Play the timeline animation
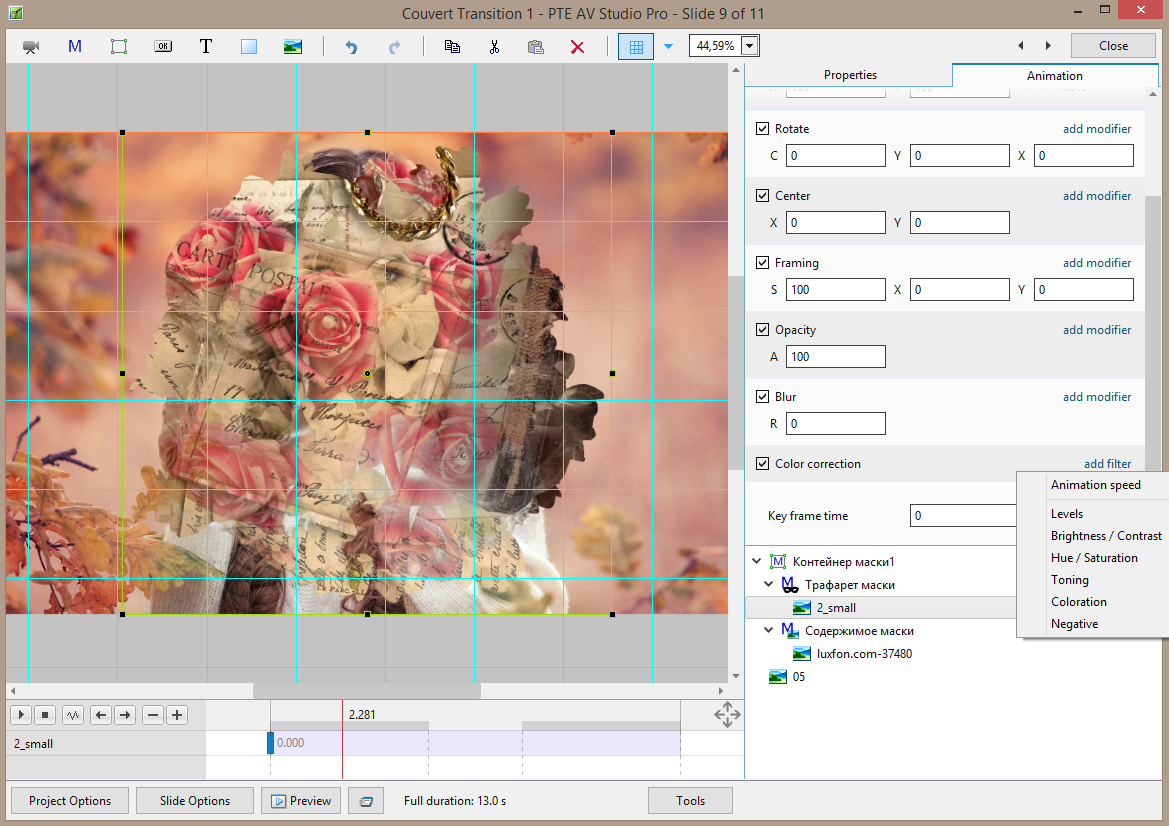The height and width of the screenshot is (826, 1169). (20, 714)
